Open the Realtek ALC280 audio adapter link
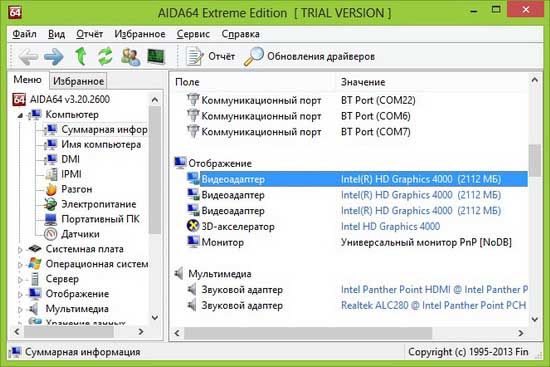 coord(433,306)
